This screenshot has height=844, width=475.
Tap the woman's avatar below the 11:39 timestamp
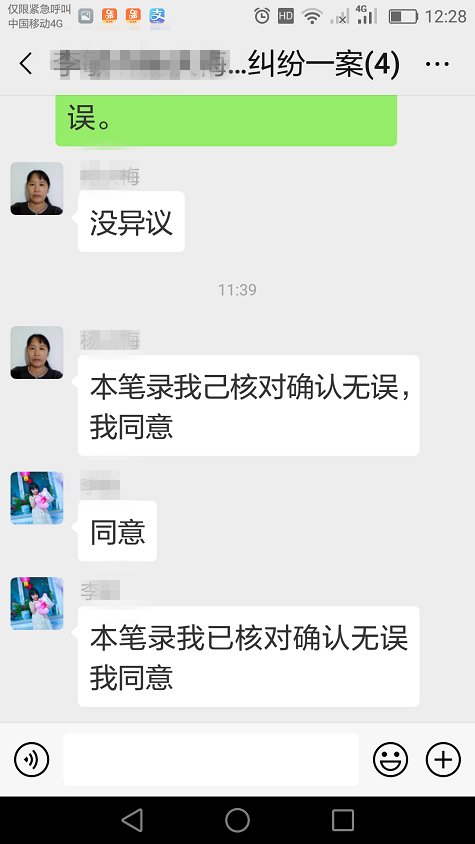click(x=37, y=353)
